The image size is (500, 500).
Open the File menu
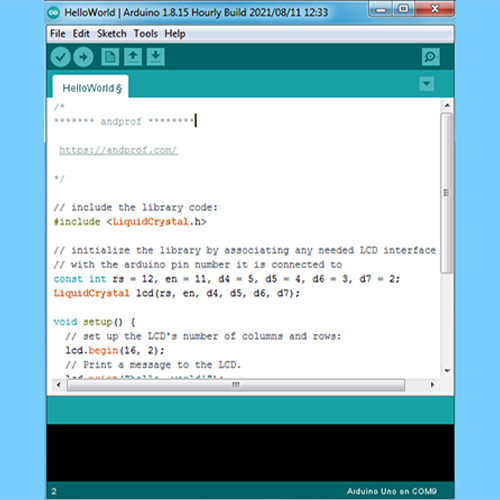pos(58,34)
